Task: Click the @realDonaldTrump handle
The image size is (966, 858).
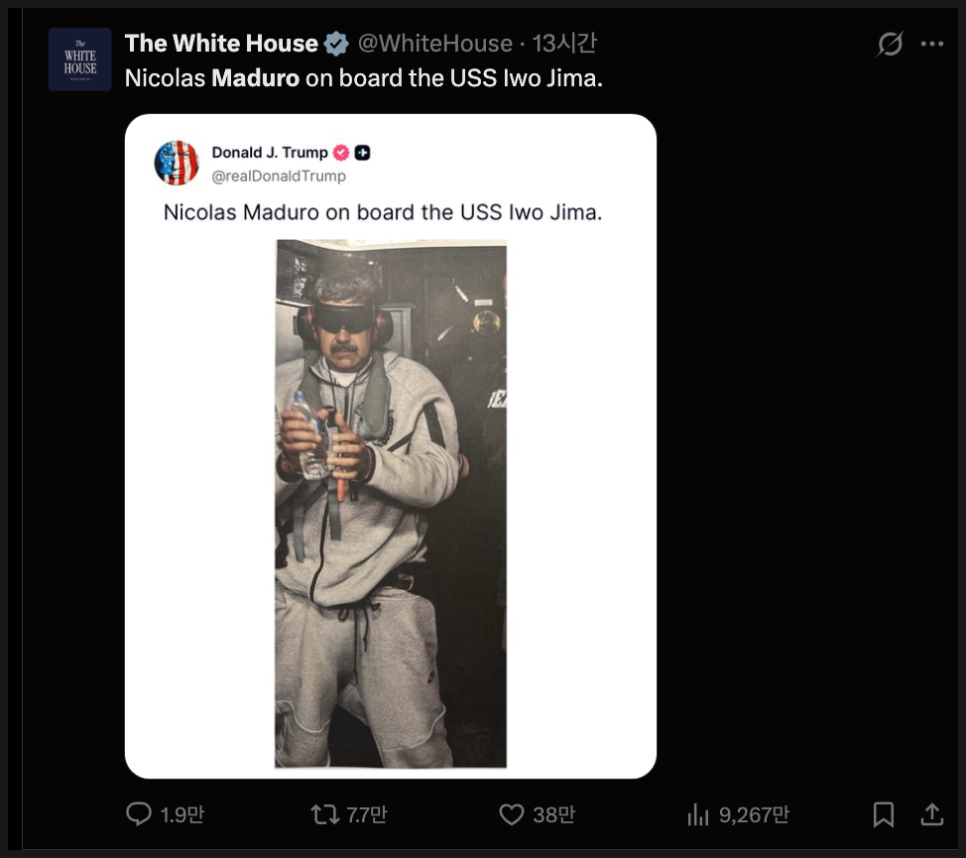Action: 278,176
